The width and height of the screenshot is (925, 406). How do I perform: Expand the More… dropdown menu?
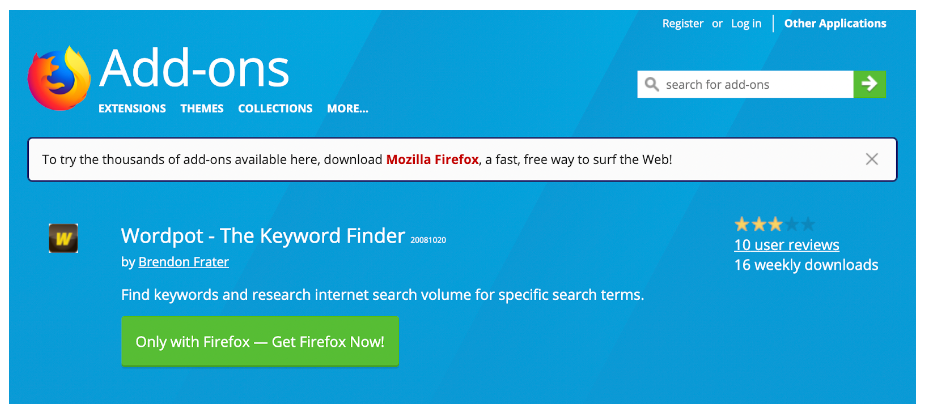coord(347,109)
